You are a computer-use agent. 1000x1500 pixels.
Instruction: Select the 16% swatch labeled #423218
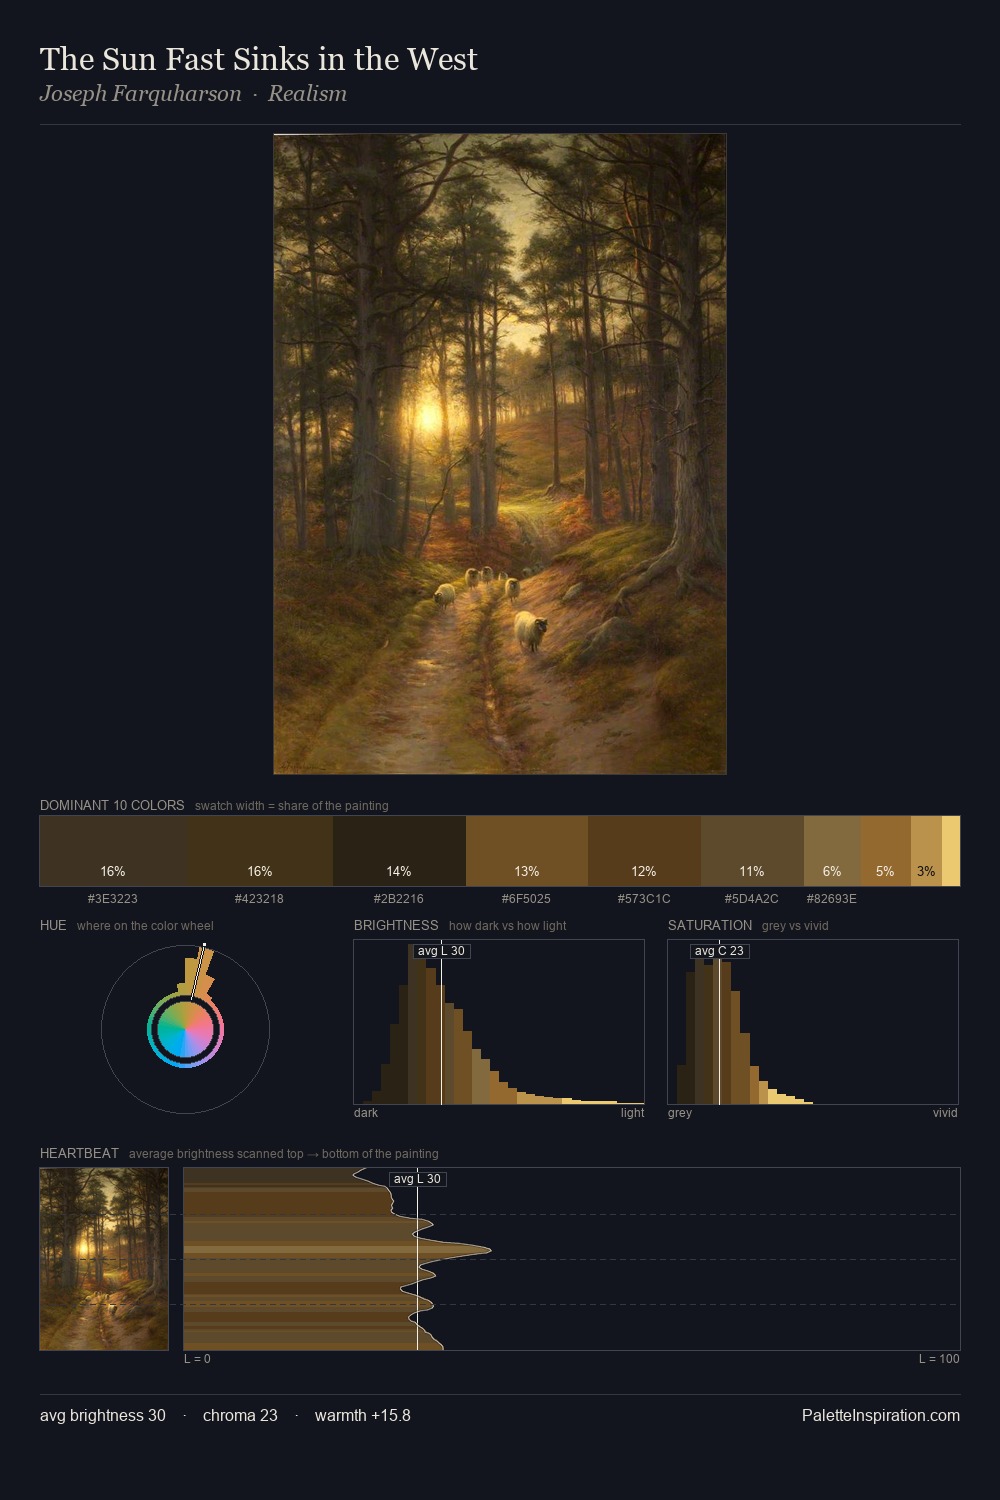click(x=260, y=851)
